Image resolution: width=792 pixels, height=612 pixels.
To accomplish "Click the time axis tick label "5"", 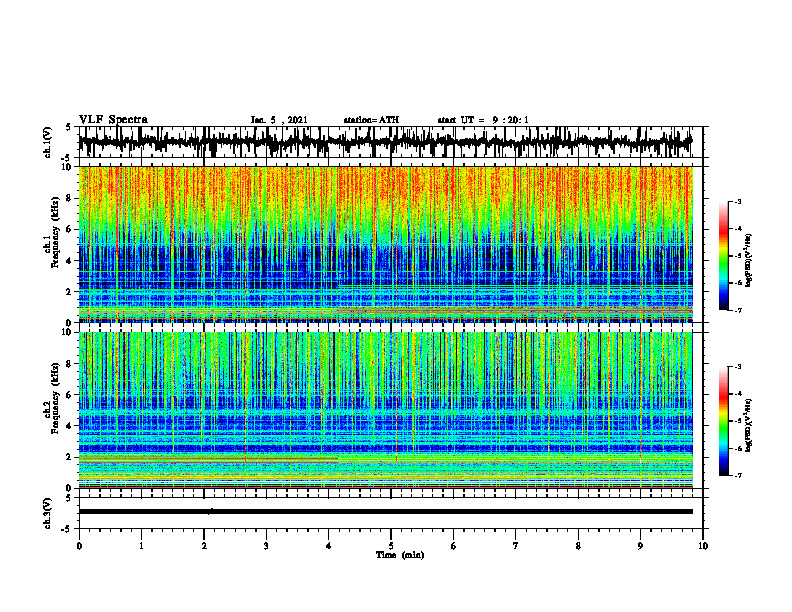I will tap(391, 546).
